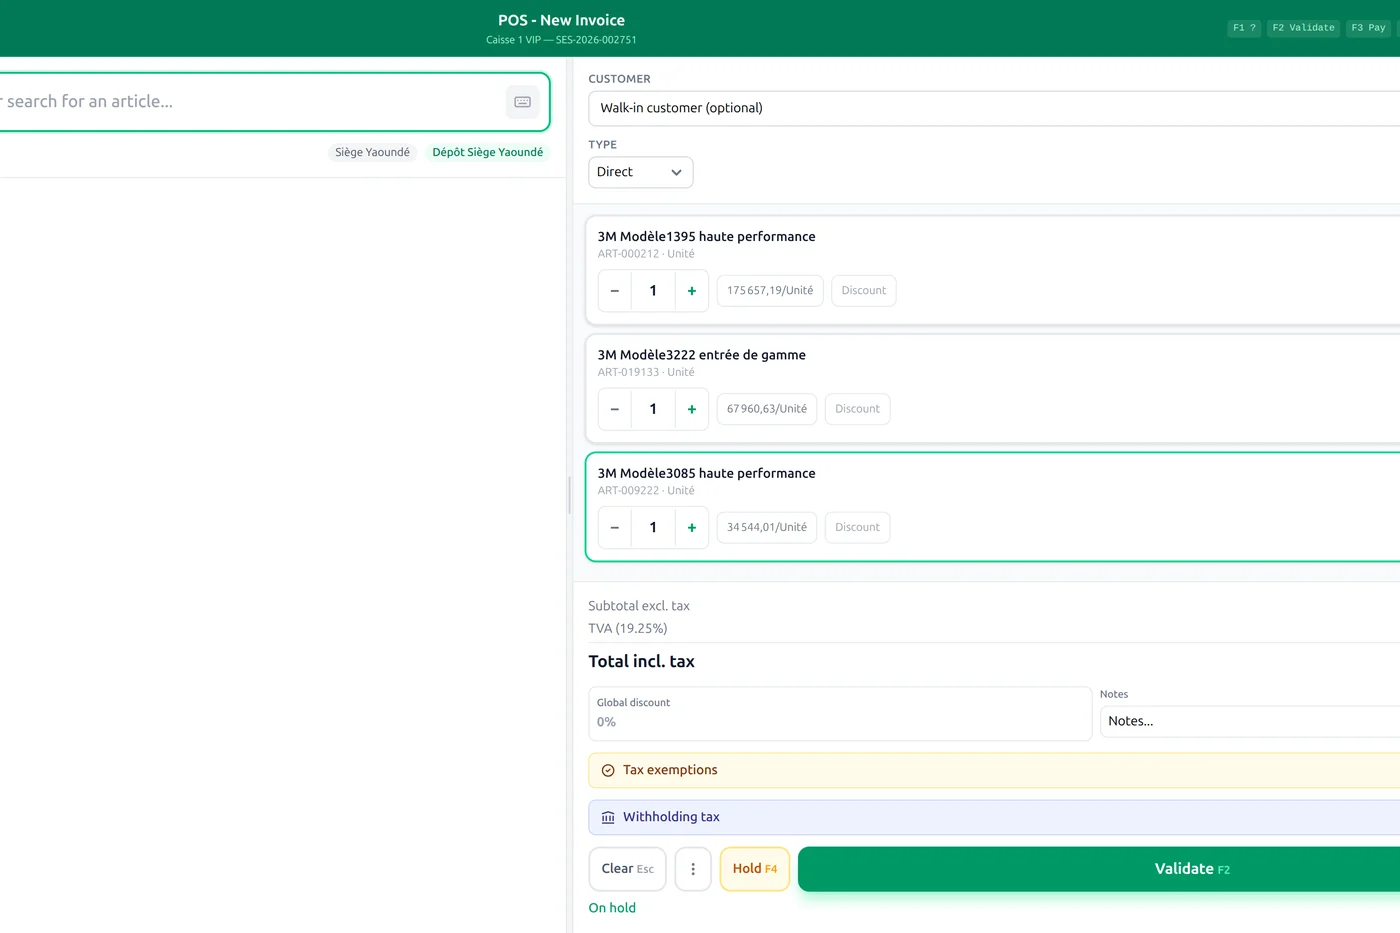Clear the current invoice

click(x=627, y=869)
